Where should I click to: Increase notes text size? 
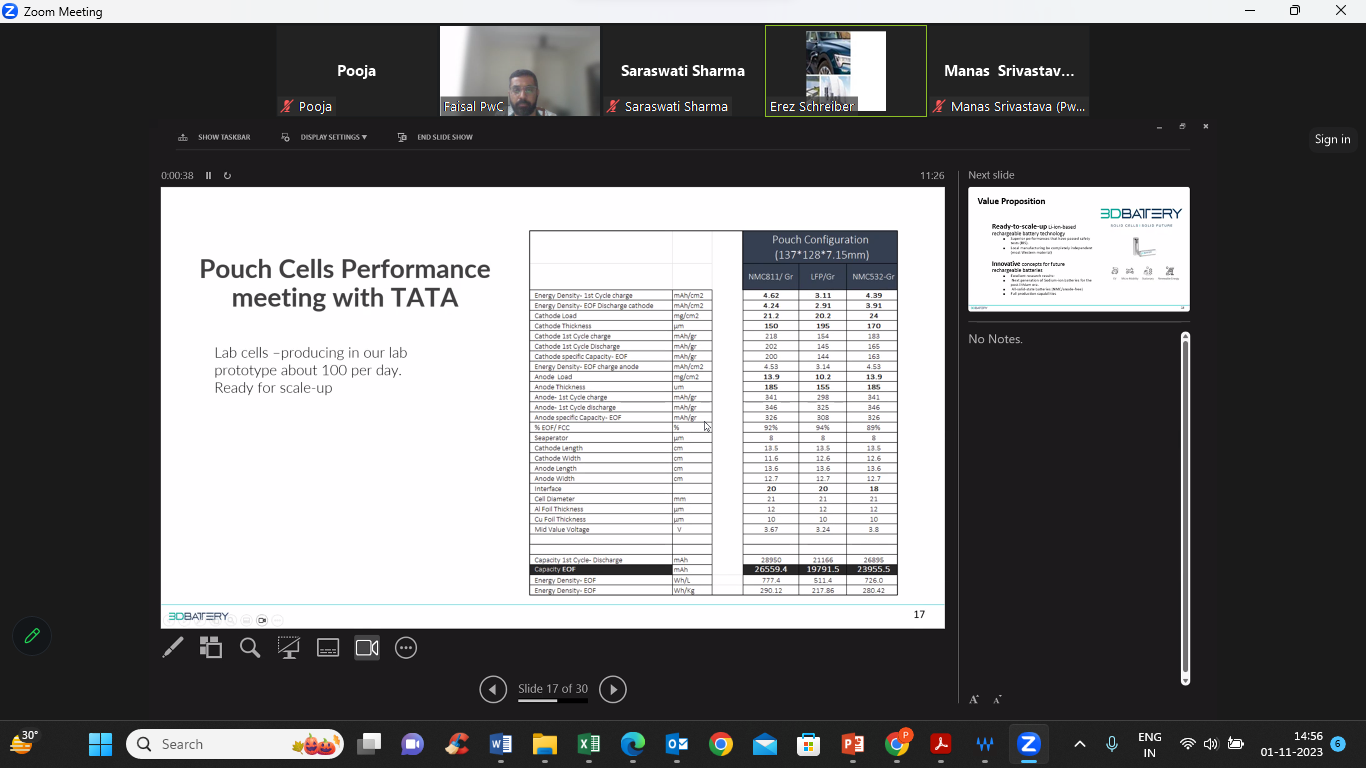974,699
